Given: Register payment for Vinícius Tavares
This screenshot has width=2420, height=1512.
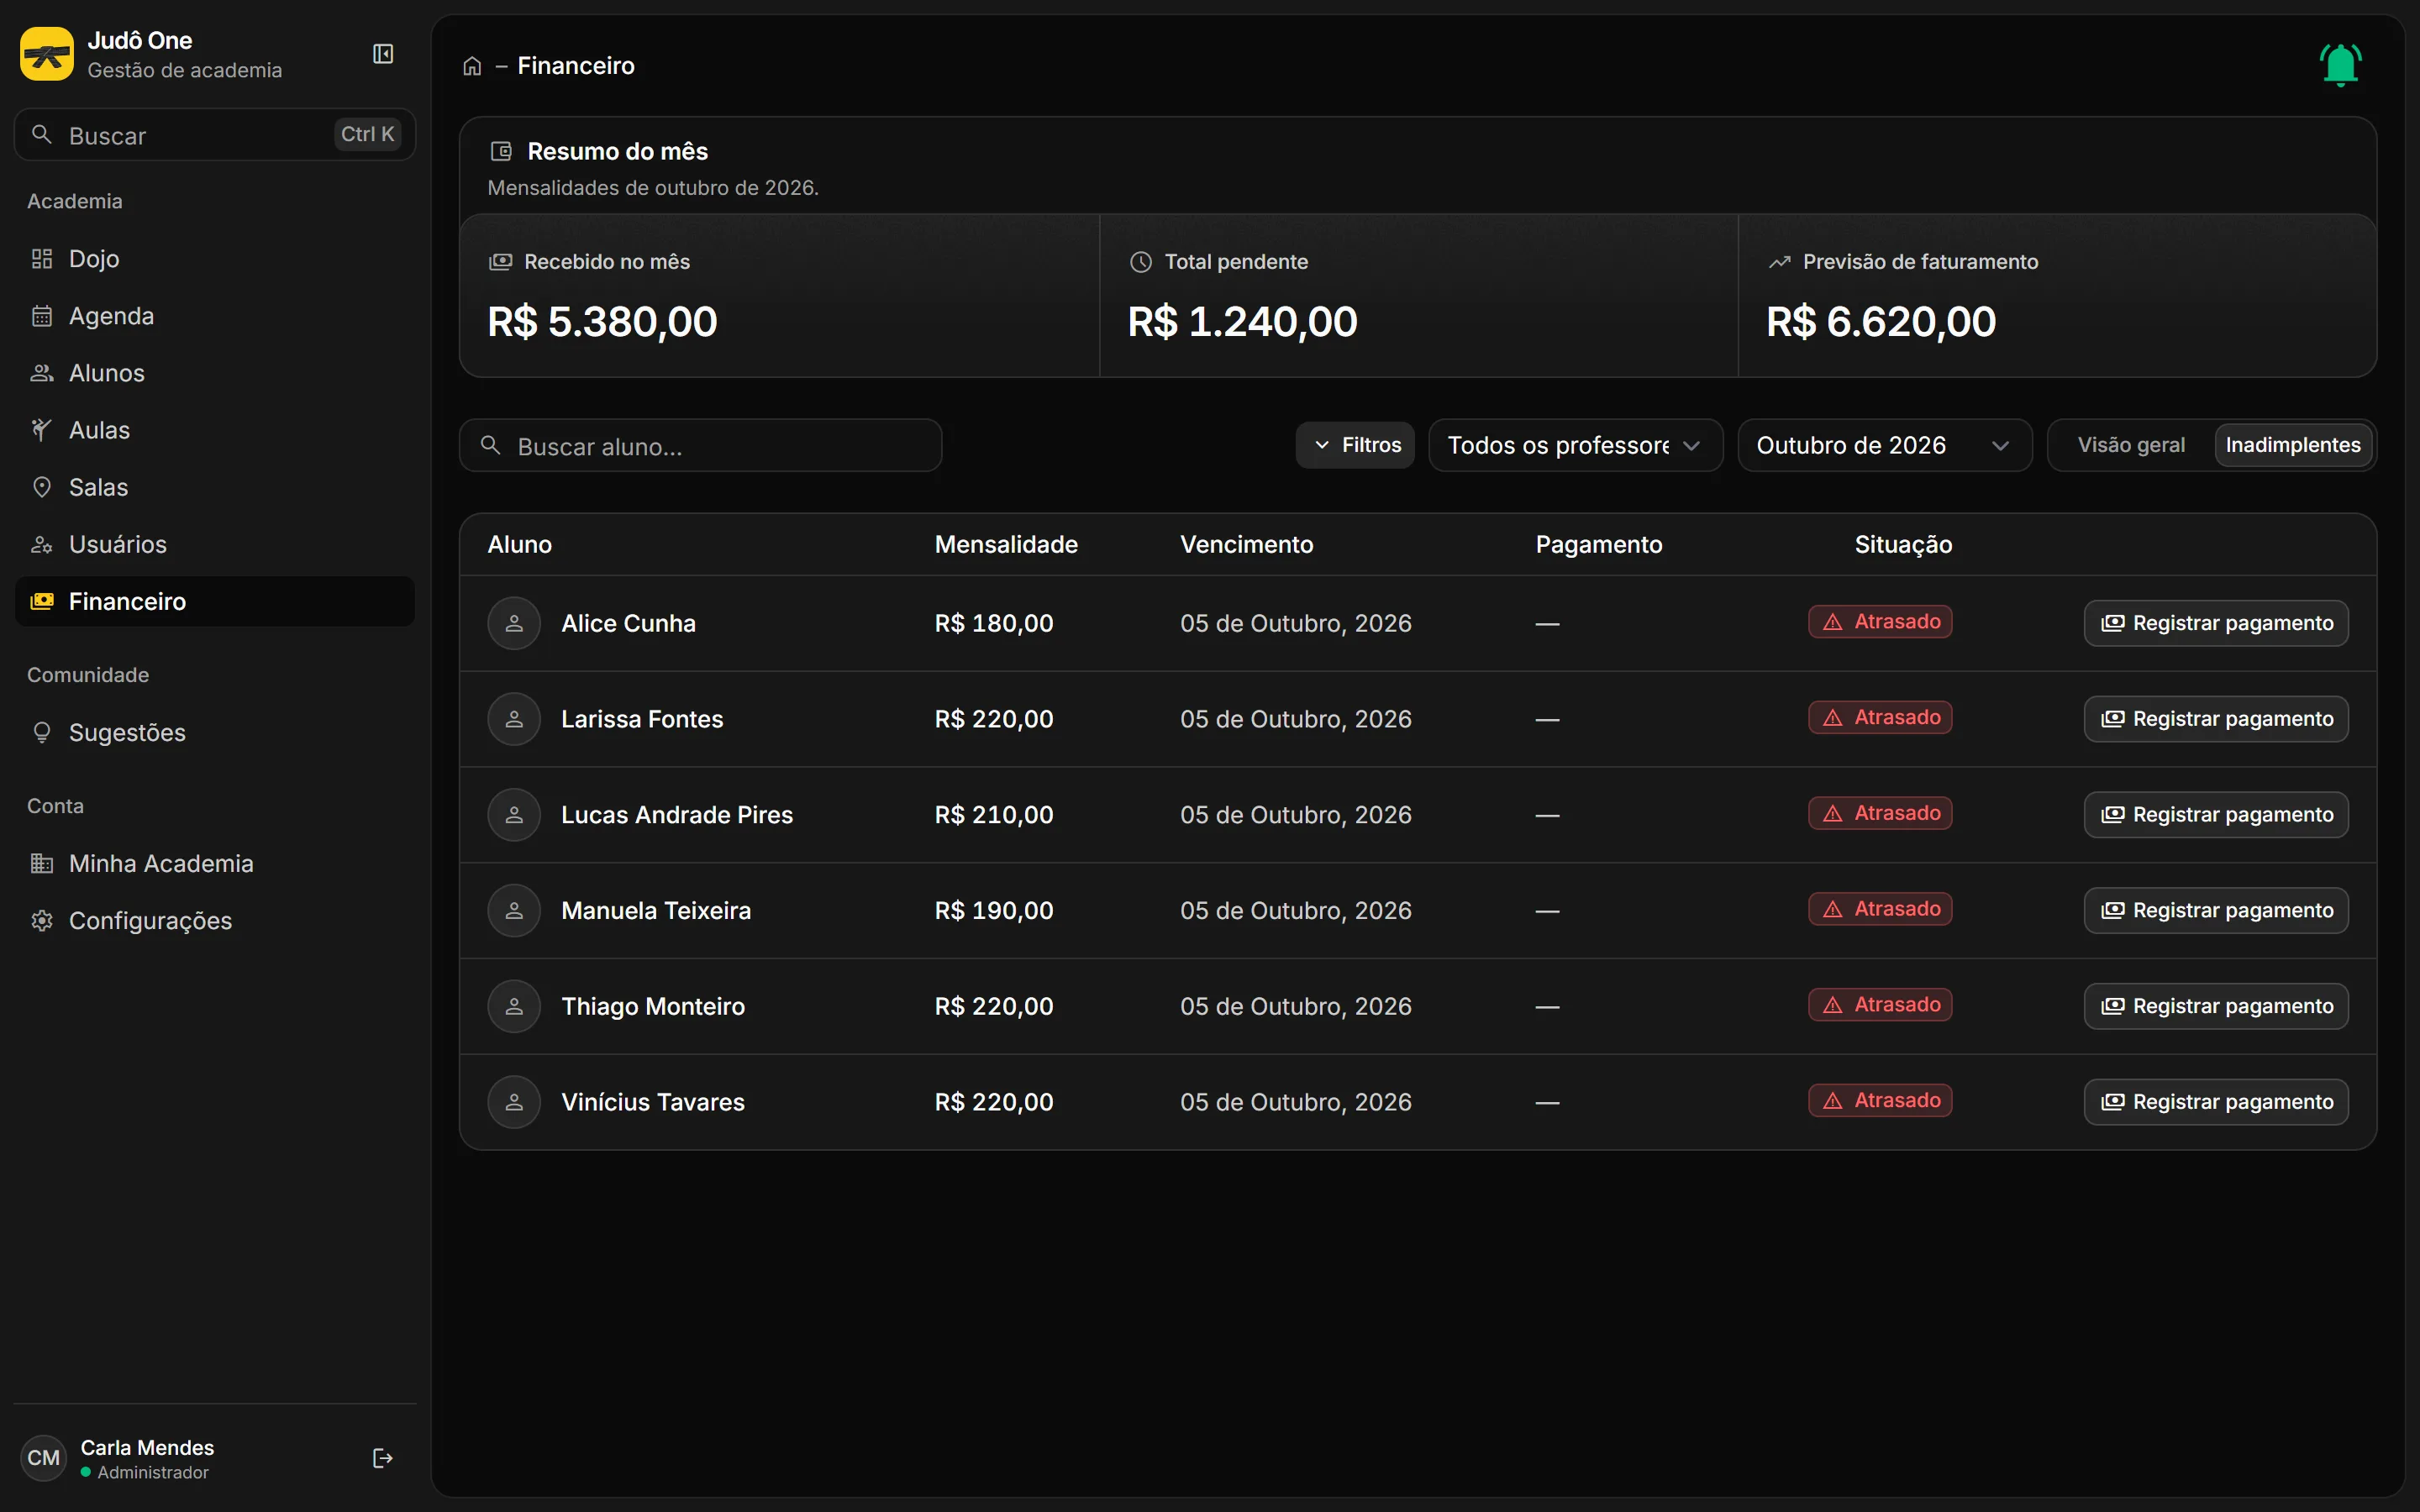Looking at the screenshot, I should pos(2216,1102).
